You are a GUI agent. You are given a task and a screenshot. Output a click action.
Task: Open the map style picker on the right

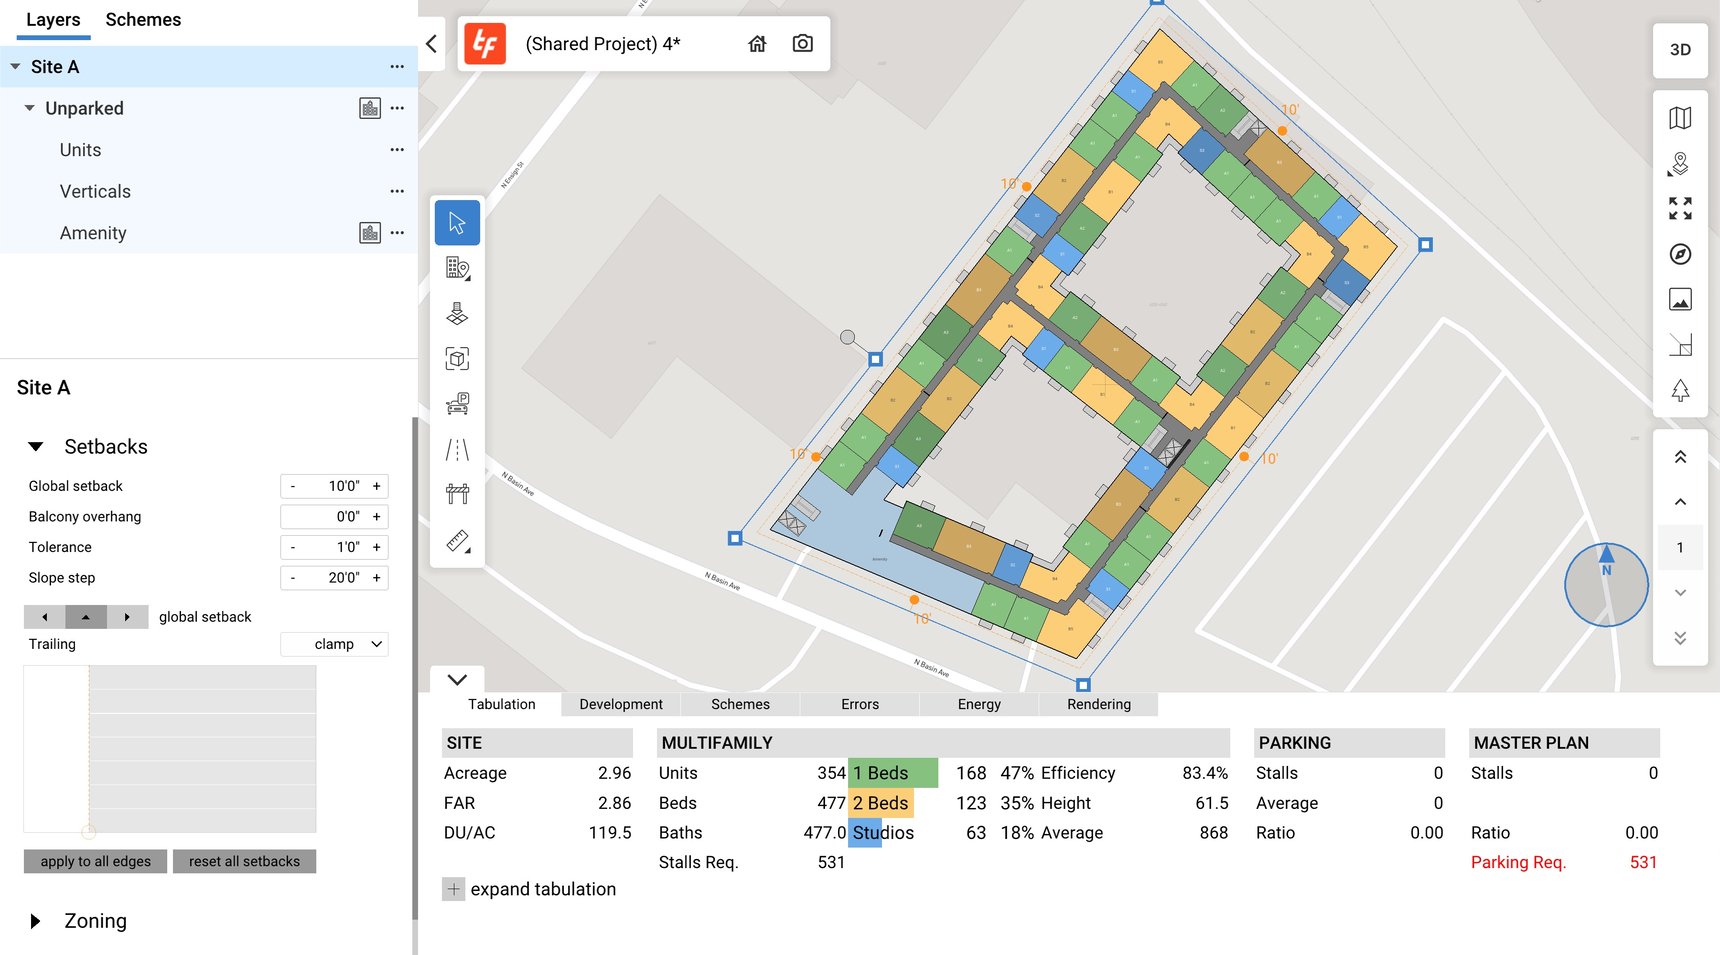(x=1681, y=117)
